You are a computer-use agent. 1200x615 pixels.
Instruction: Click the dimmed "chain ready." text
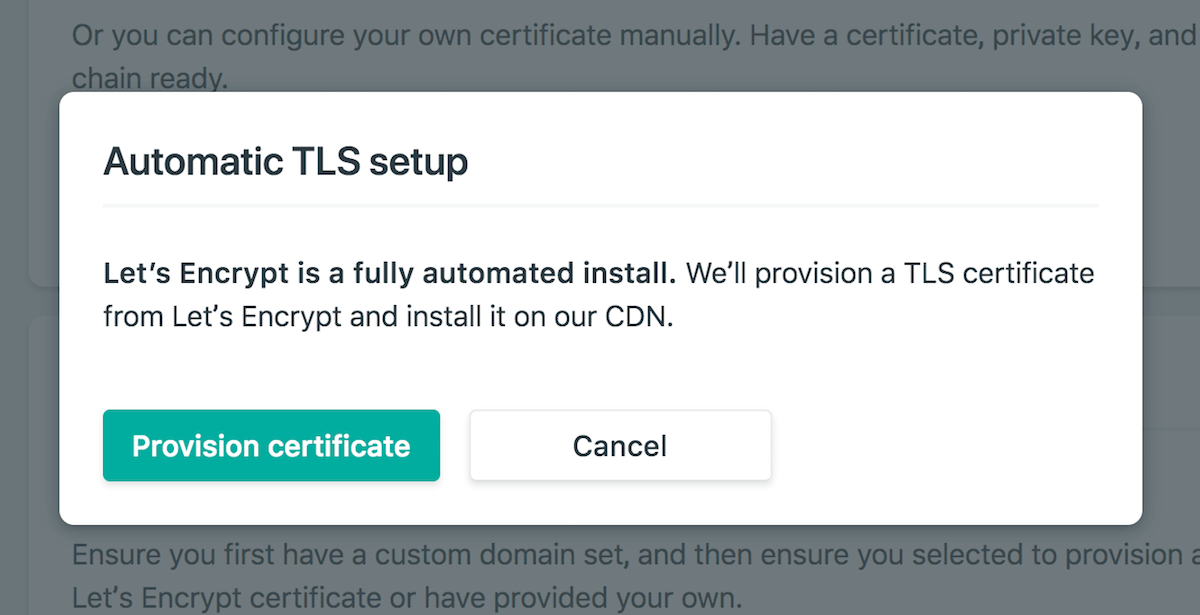150,79
